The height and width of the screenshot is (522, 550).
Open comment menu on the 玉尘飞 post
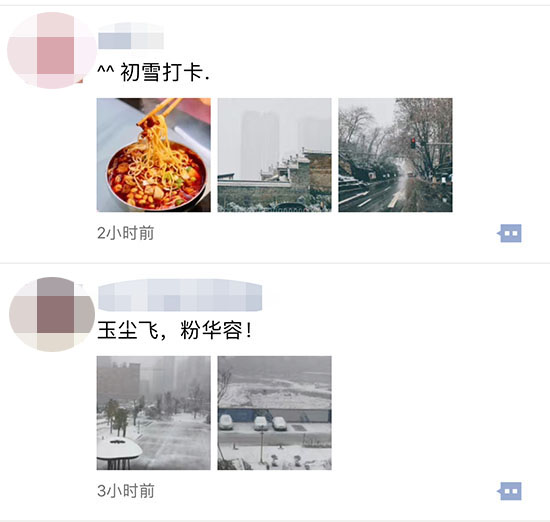tap(509, 491)
